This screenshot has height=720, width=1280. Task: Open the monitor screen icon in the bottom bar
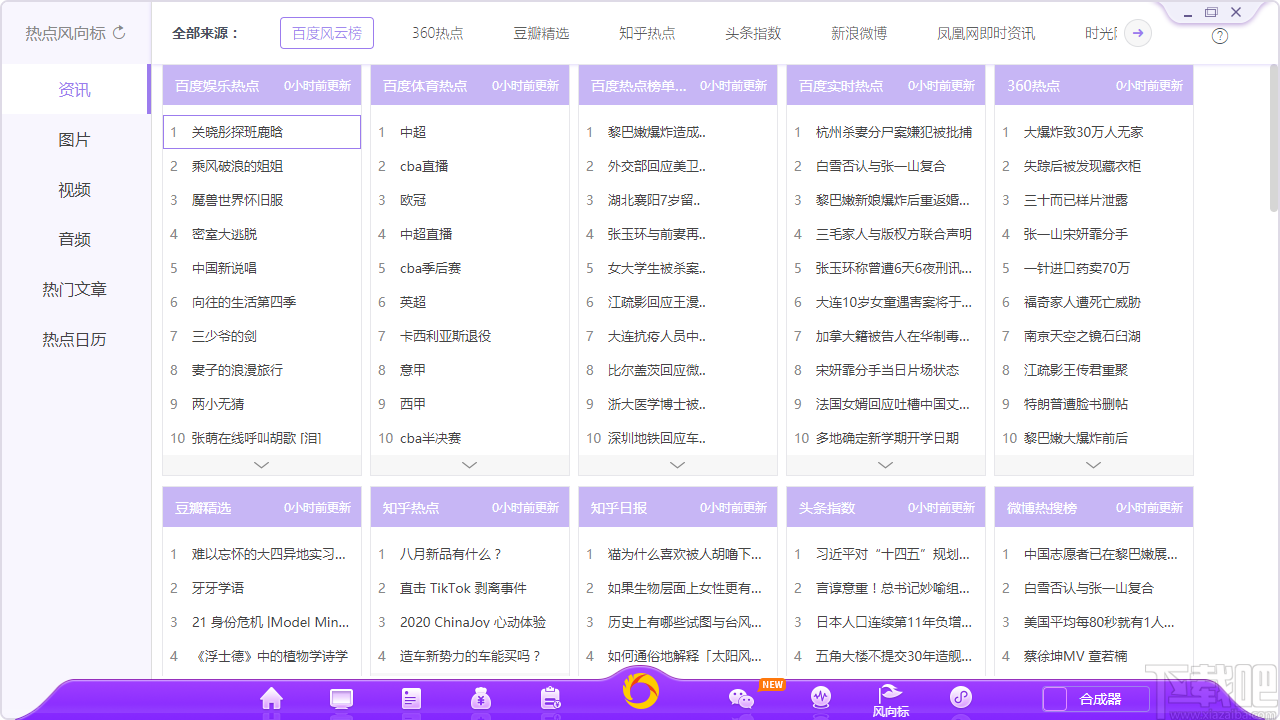pos(341,698)
